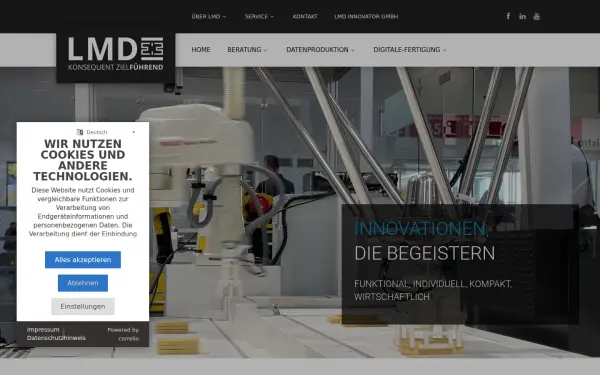600x375 pixels.
Task: Open the YouTube social icon
Action: pos(536,16)
